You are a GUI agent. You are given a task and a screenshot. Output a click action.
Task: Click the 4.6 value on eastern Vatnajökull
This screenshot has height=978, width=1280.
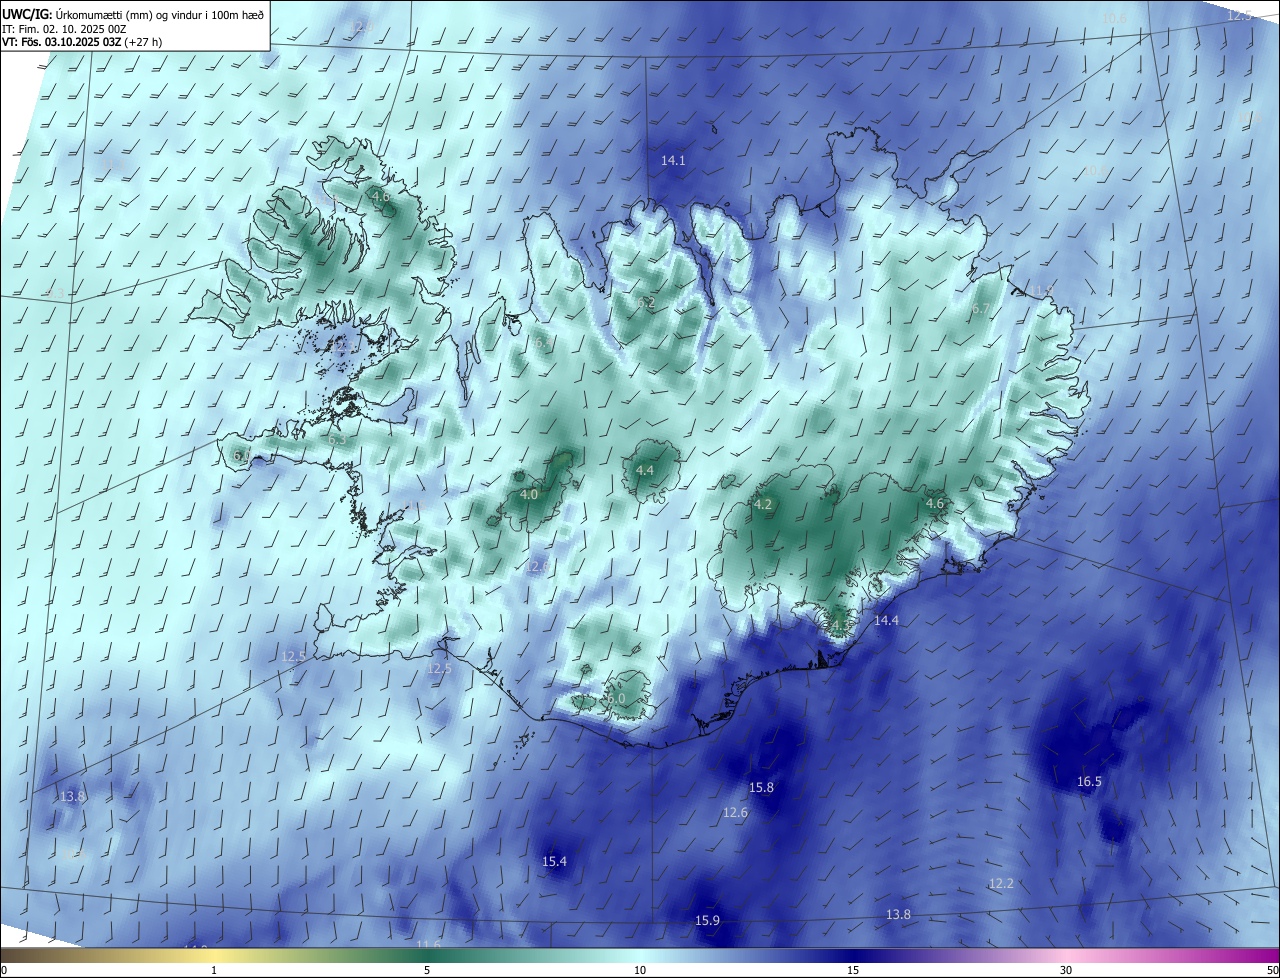coord(935,503)
